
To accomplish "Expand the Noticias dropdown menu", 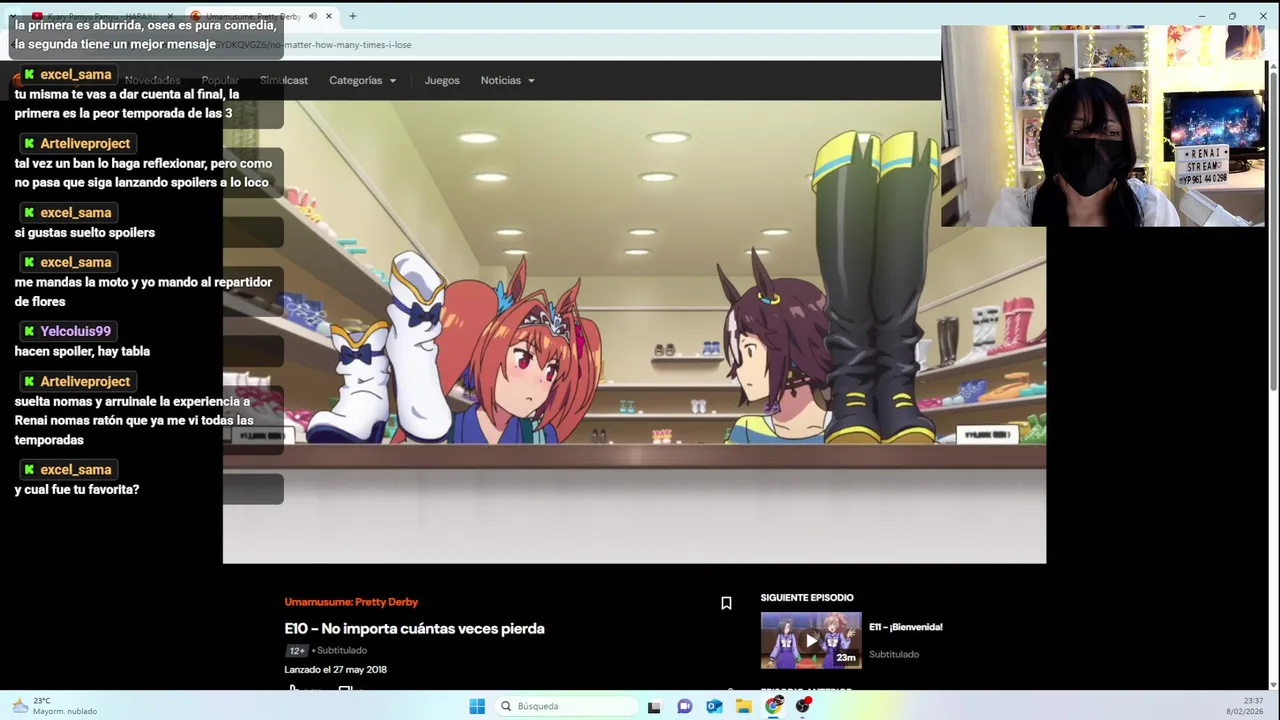I will pyautogui.click(x=508, y=80).
